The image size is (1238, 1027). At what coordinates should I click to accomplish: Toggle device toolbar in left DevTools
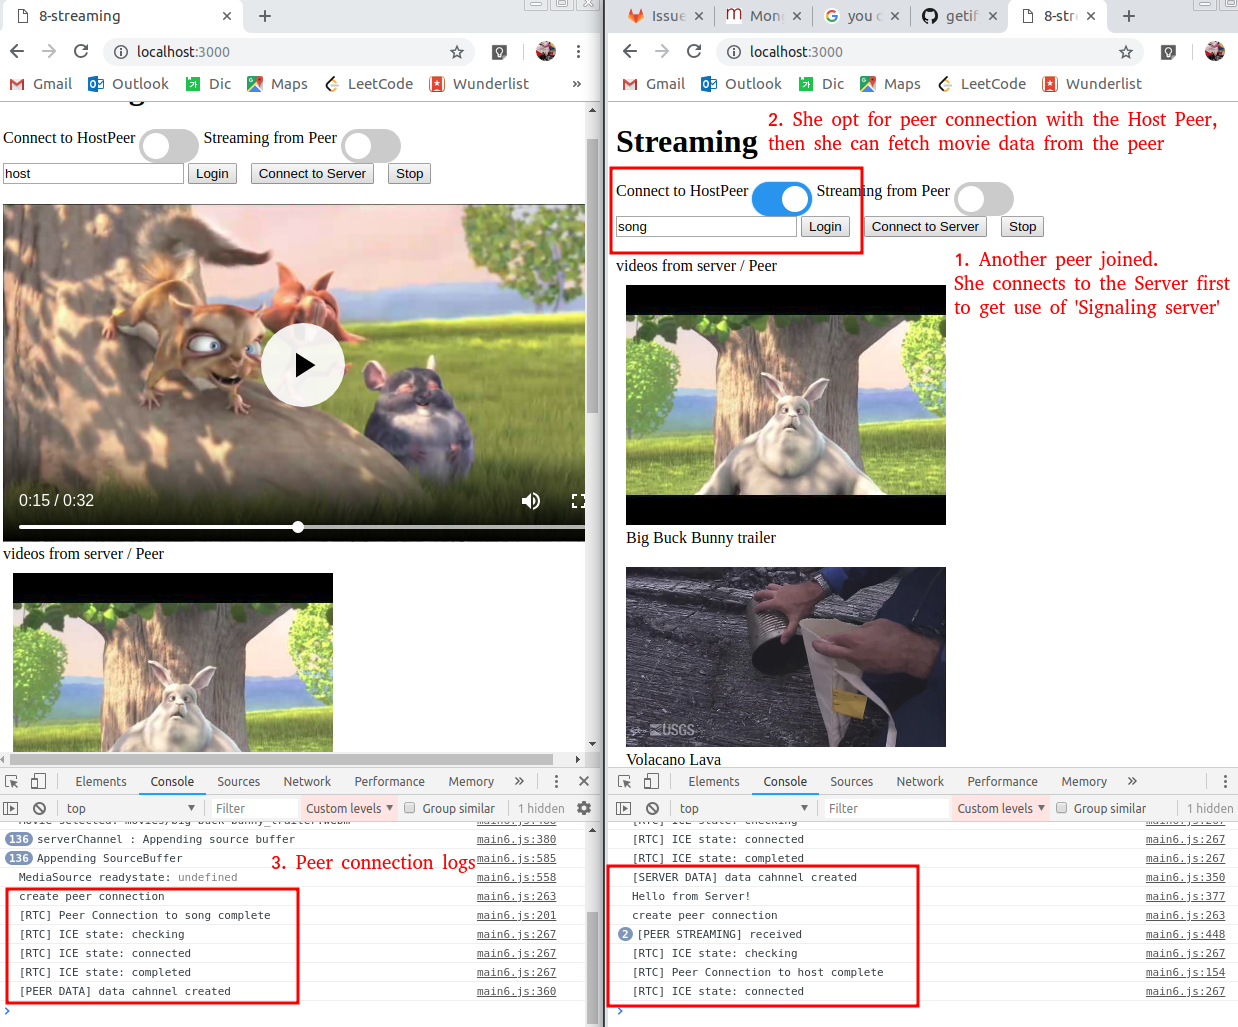point(38,781)
